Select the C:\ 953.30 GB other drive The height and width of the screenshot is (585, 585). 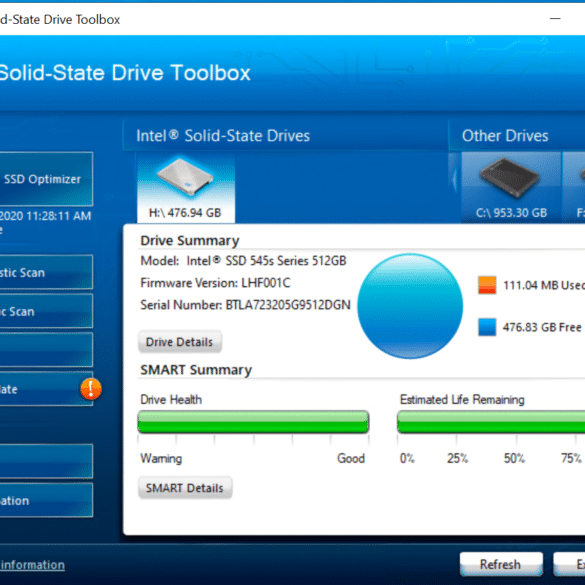[511, 187]
